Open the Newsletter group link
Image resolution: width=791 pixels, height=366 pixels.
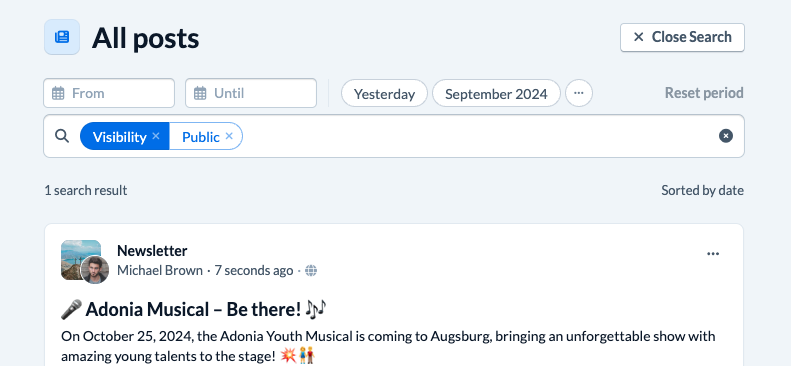pos(152,251)
